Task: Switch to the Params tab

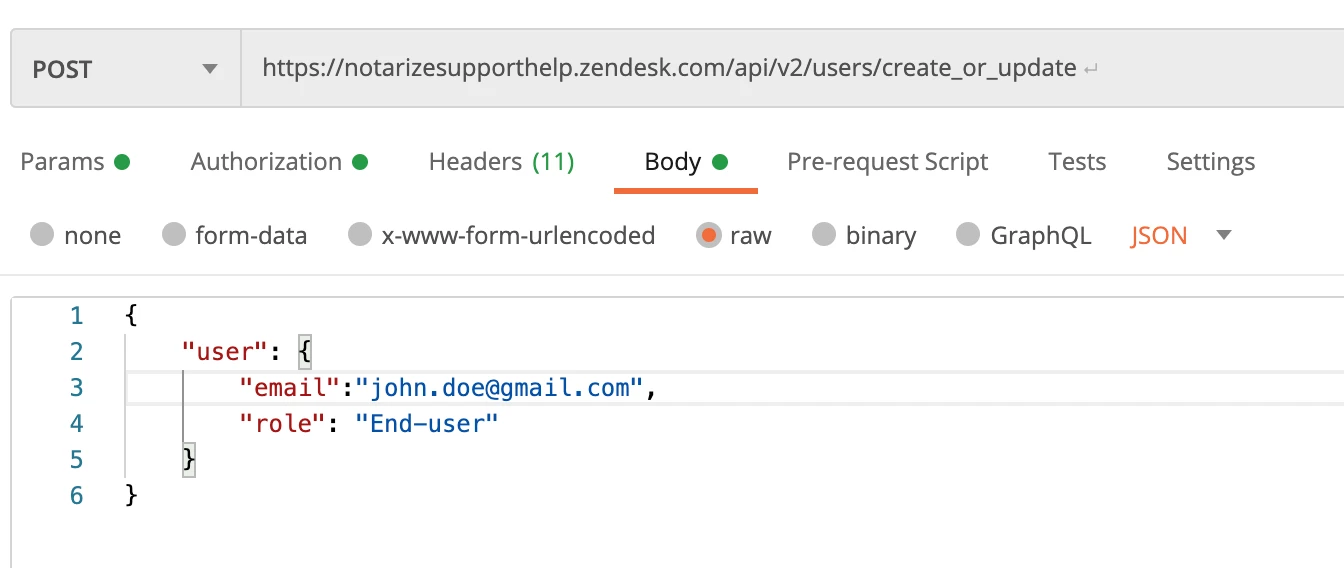Action: (62, 162)
